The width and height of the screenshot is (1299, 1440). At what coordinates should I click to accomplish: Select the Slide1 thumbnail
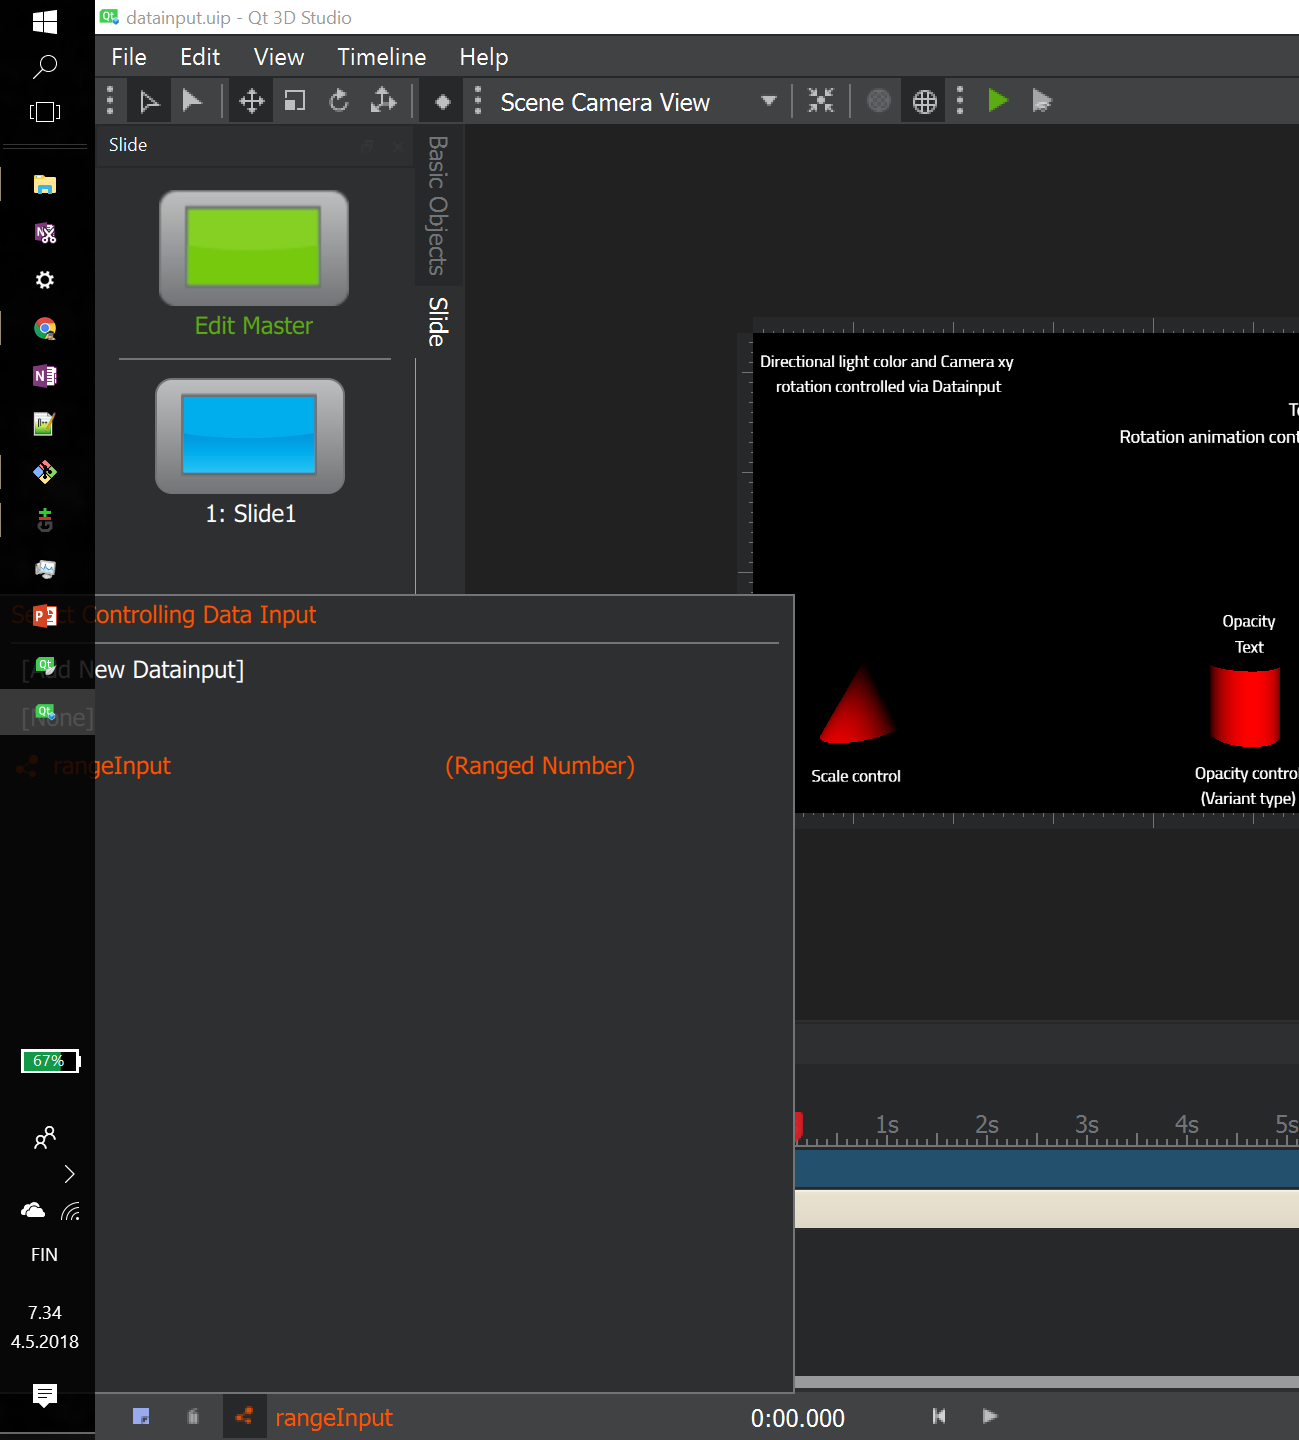click(x=250, y=436)
